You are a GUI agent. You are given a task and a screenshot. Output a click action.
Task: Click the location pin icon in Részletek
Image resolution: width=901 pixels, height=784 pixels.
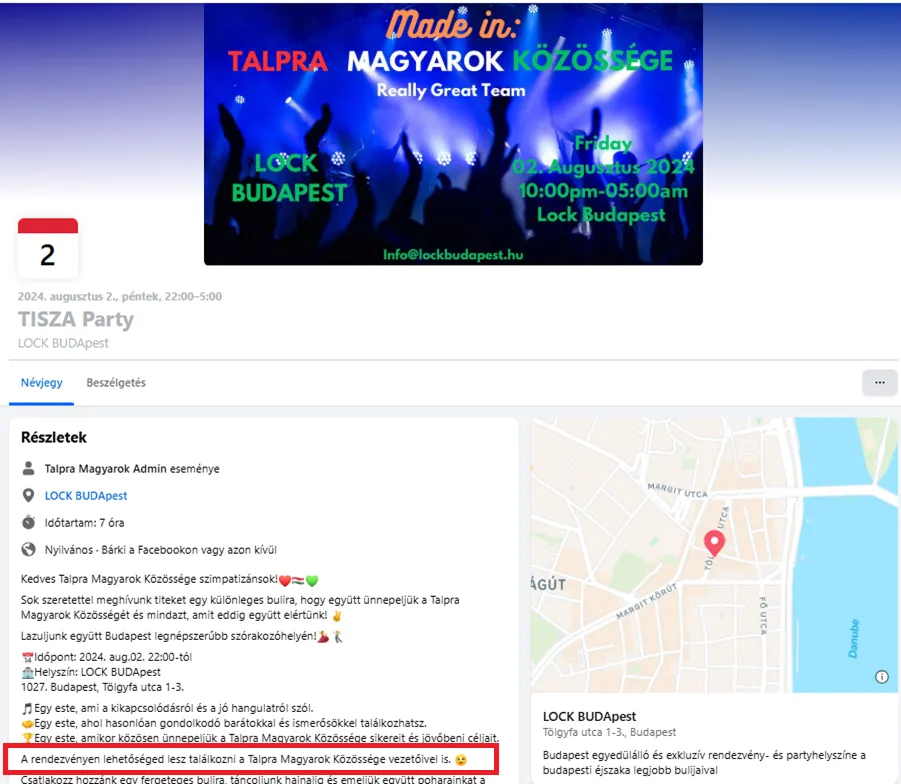coord(28,495)
